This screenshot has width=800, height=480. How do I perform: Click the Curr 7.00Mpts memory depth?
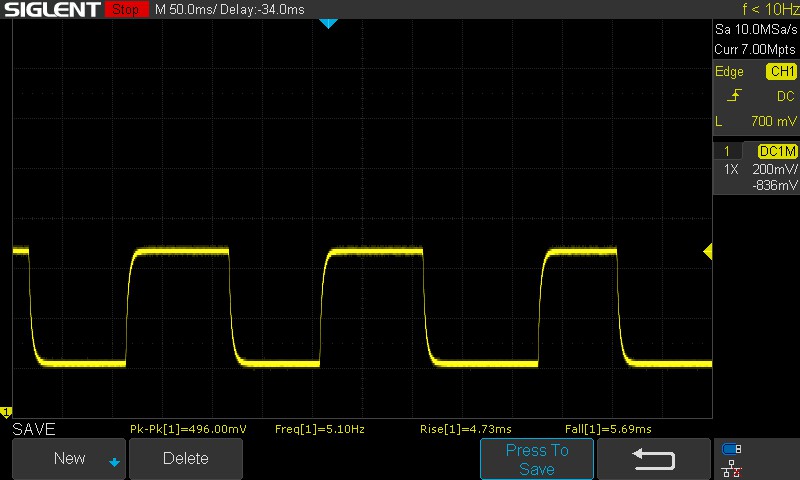(x=755, y=49)
